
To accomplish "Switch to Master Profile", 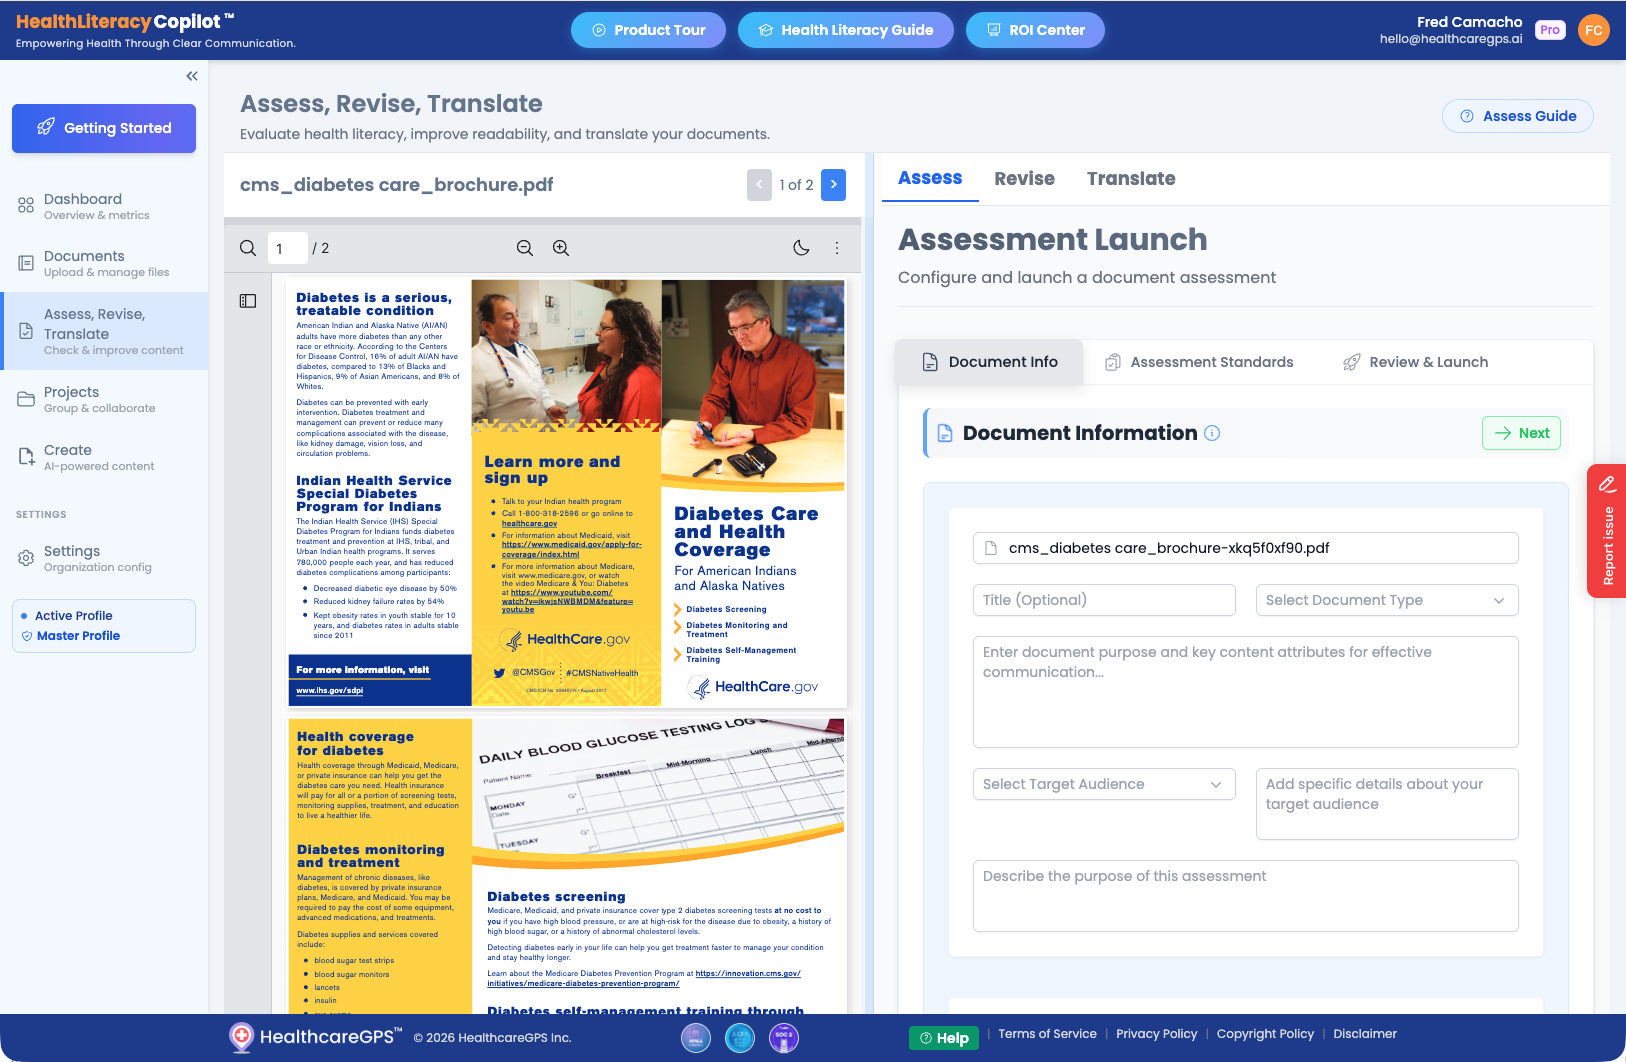I will pyautogui.click(x=79, y=635).
